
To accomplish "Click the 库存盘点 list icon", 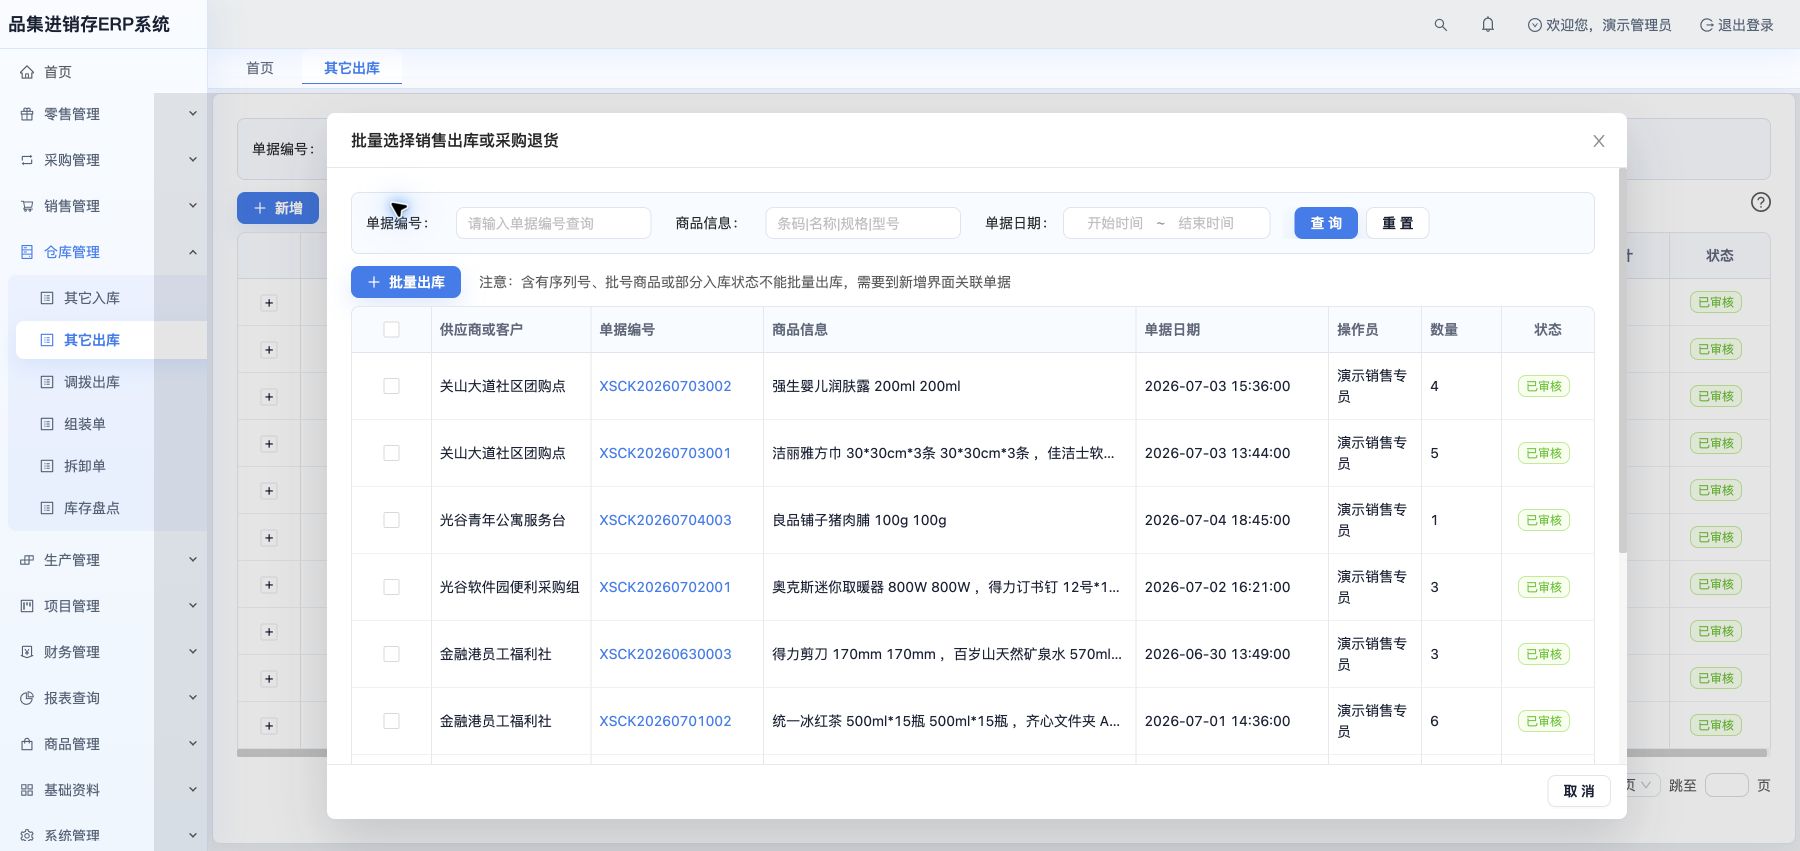I will coord(47,508).
